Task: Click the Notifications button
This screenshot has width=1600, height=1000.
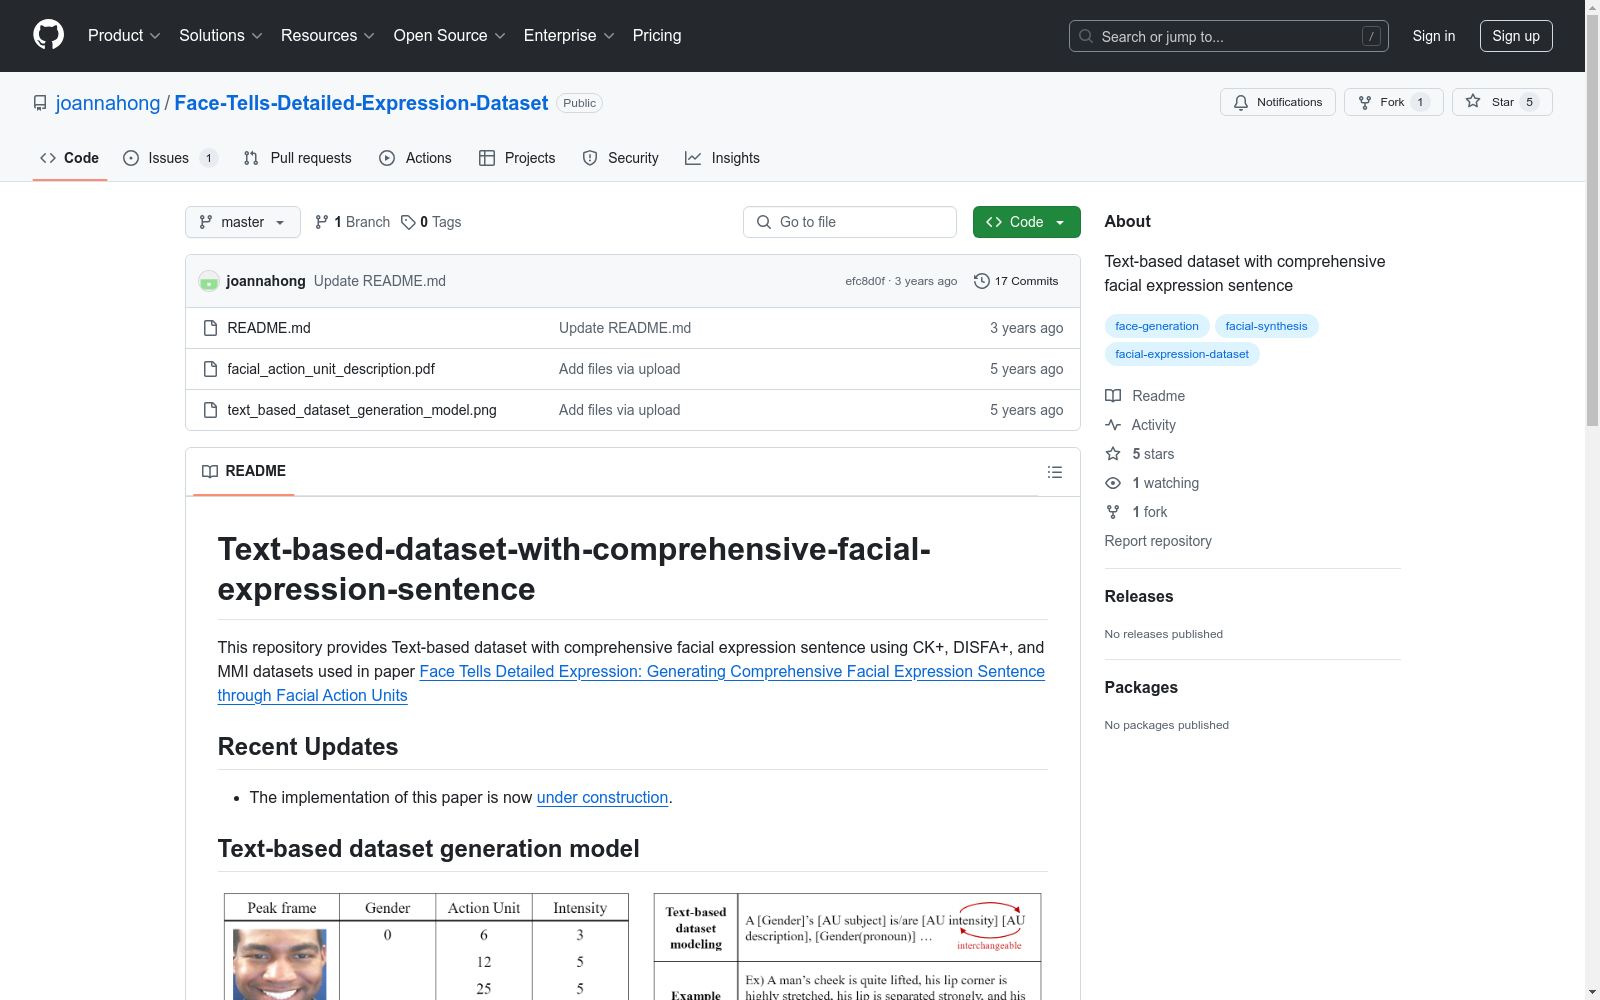Action: [1278, 102]
